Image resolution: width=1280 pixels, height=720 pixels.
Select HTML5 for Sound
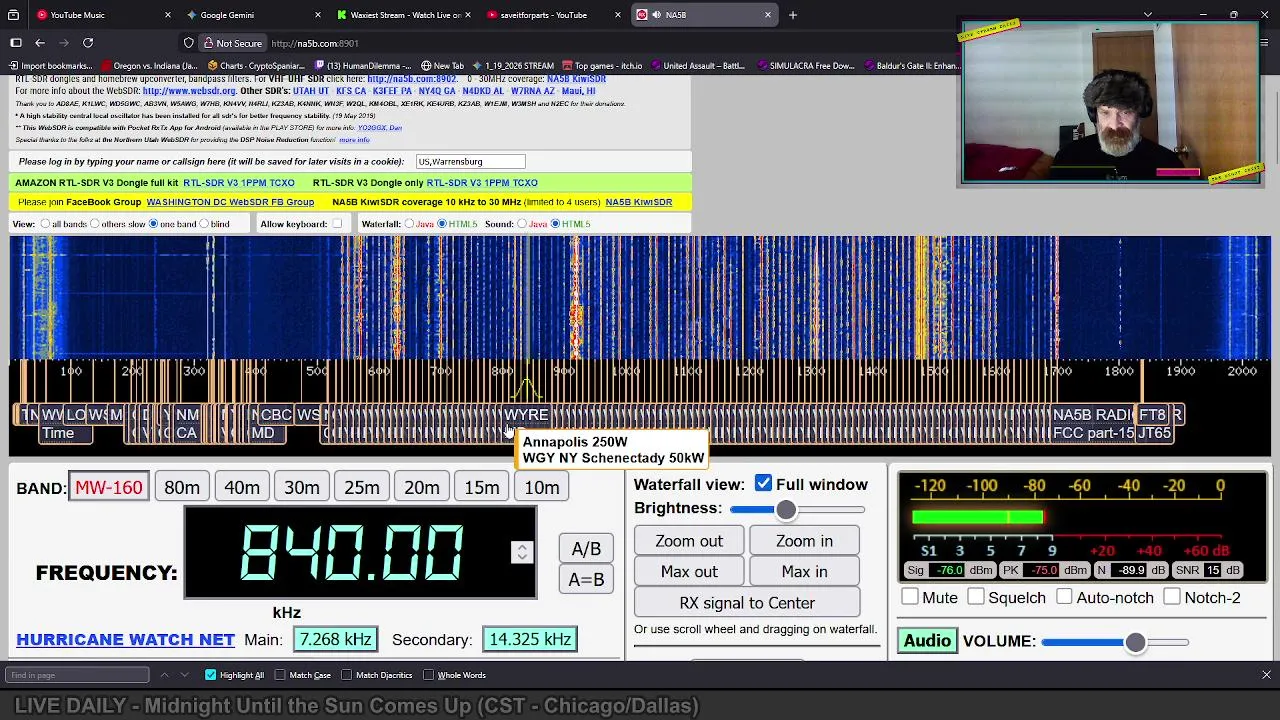(555, 224)
